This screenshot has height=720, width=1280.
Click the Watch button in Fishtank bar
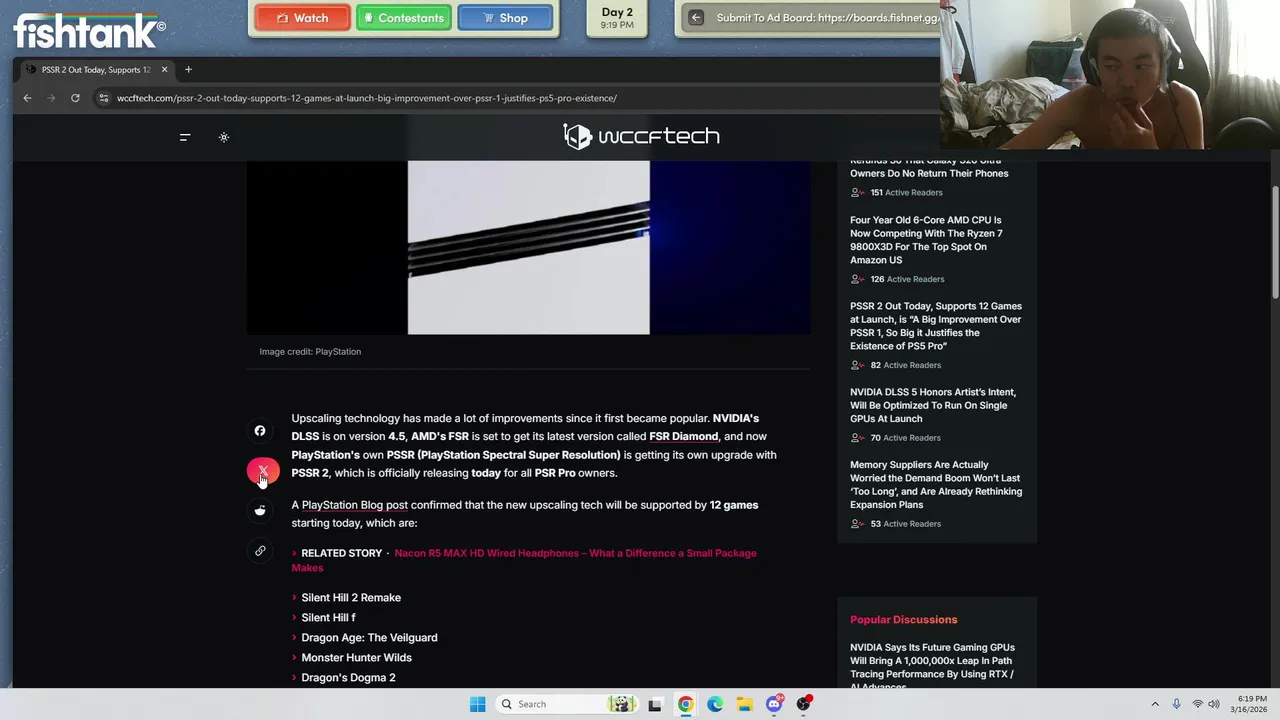click(x=302, y=18)
